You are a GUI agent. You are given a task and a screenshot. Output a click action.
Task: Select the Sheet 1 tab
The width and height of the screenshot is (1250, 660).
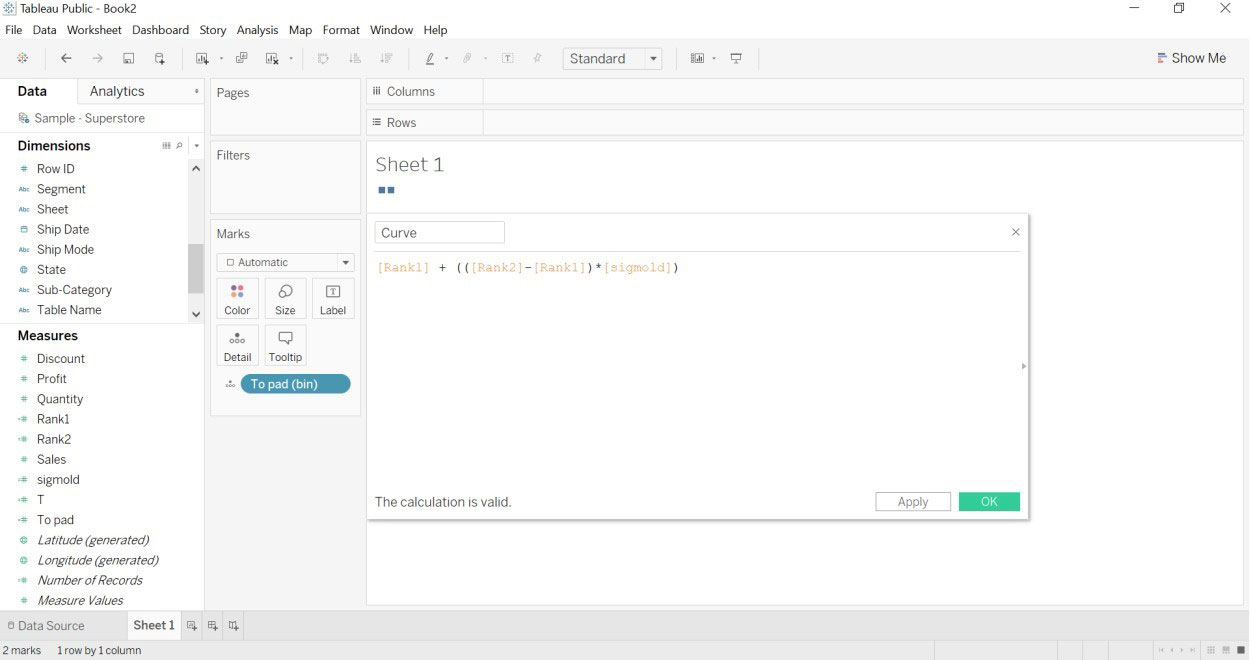(154, 625)
